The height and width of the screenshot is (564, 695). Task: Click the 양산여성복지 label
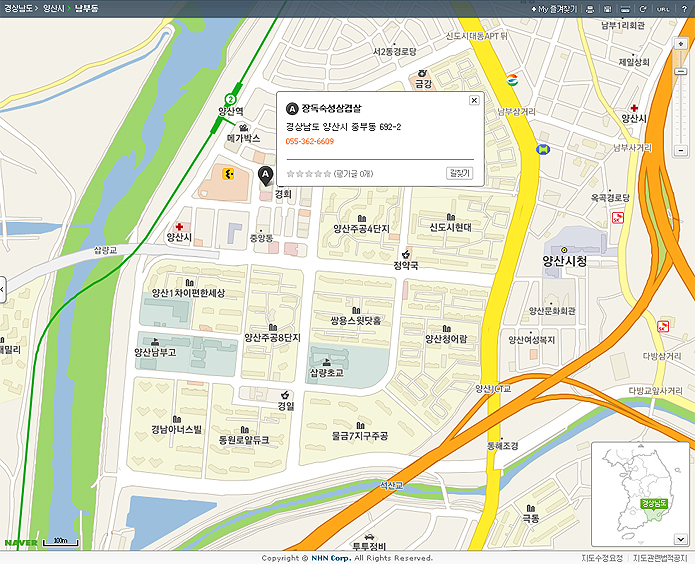[531, 340]
